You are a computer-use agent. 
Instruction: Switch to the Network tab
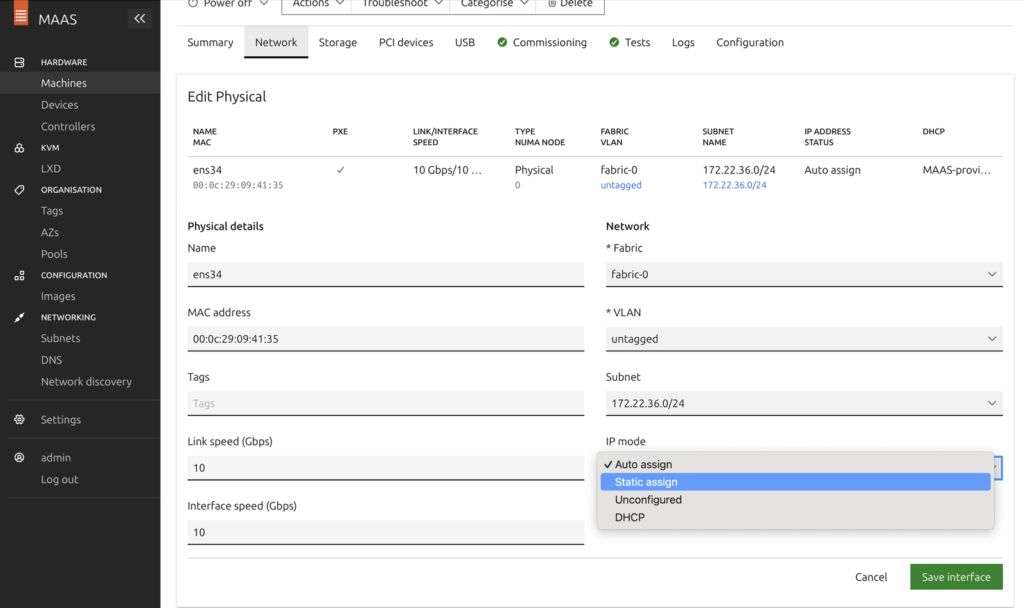click(x=276, y=42)
